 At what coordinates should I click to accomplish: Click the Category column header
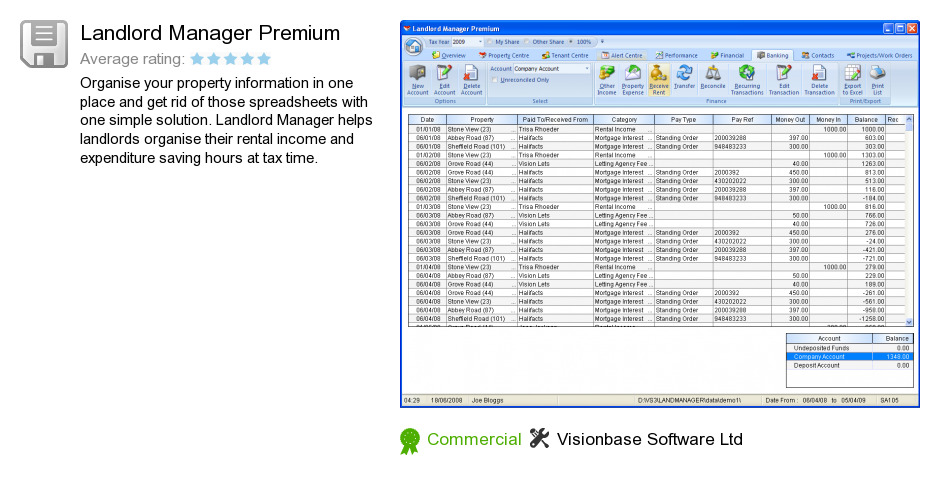pyautogui.click(x=624, y=120)
